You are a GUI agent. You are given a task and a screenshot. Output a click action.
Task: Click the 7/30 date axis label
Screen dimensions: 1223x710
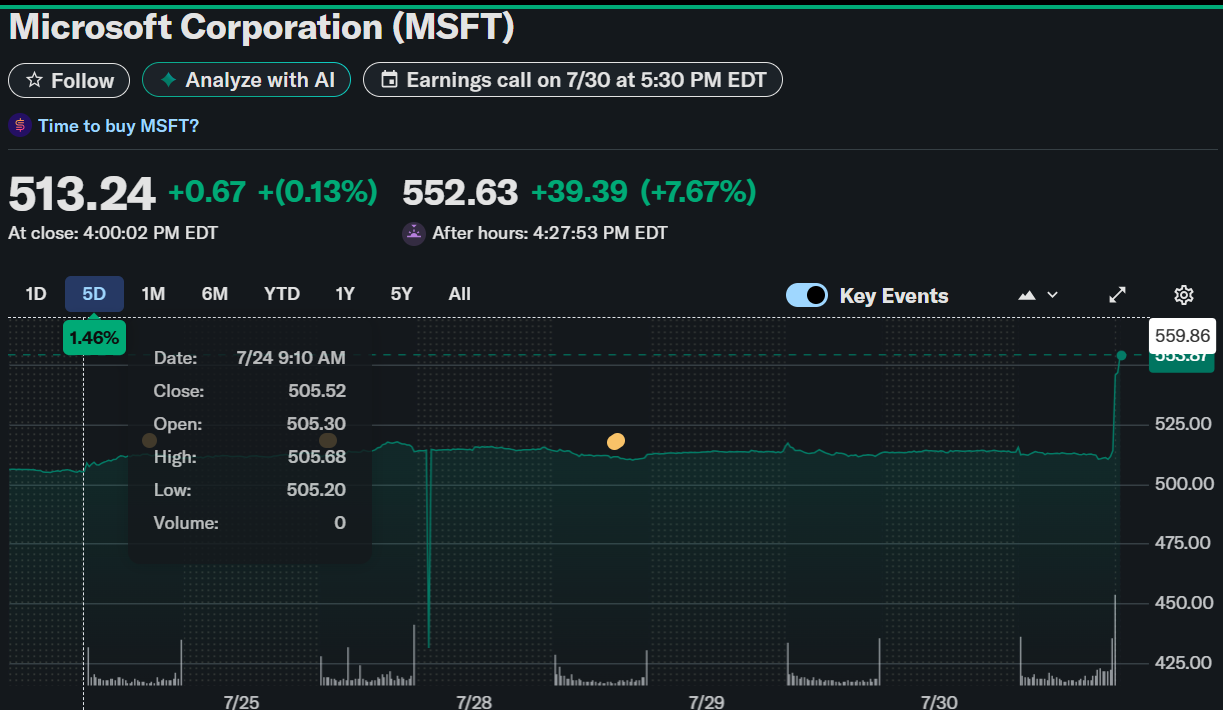coord(939,702)
